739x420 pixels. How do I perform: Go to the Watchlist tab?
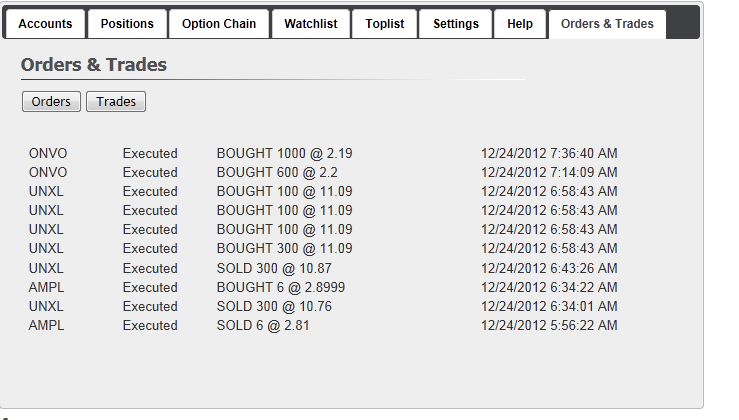[311, 24]
